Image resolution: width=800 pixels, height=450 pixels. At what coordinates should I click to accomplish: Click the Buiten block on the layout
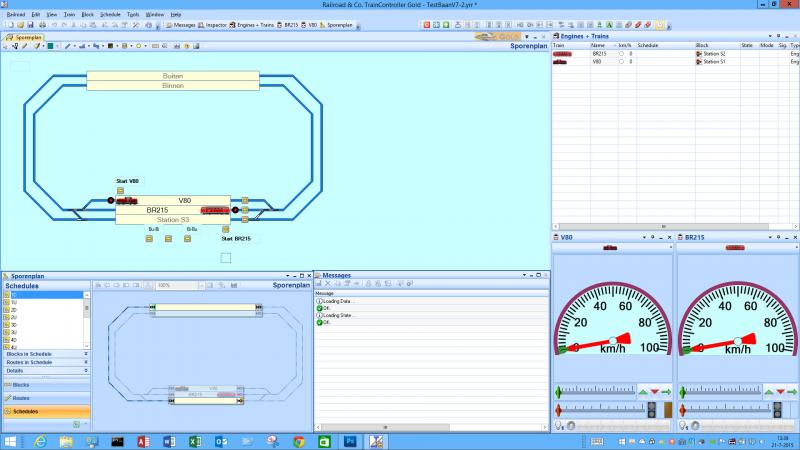[173, 76]
